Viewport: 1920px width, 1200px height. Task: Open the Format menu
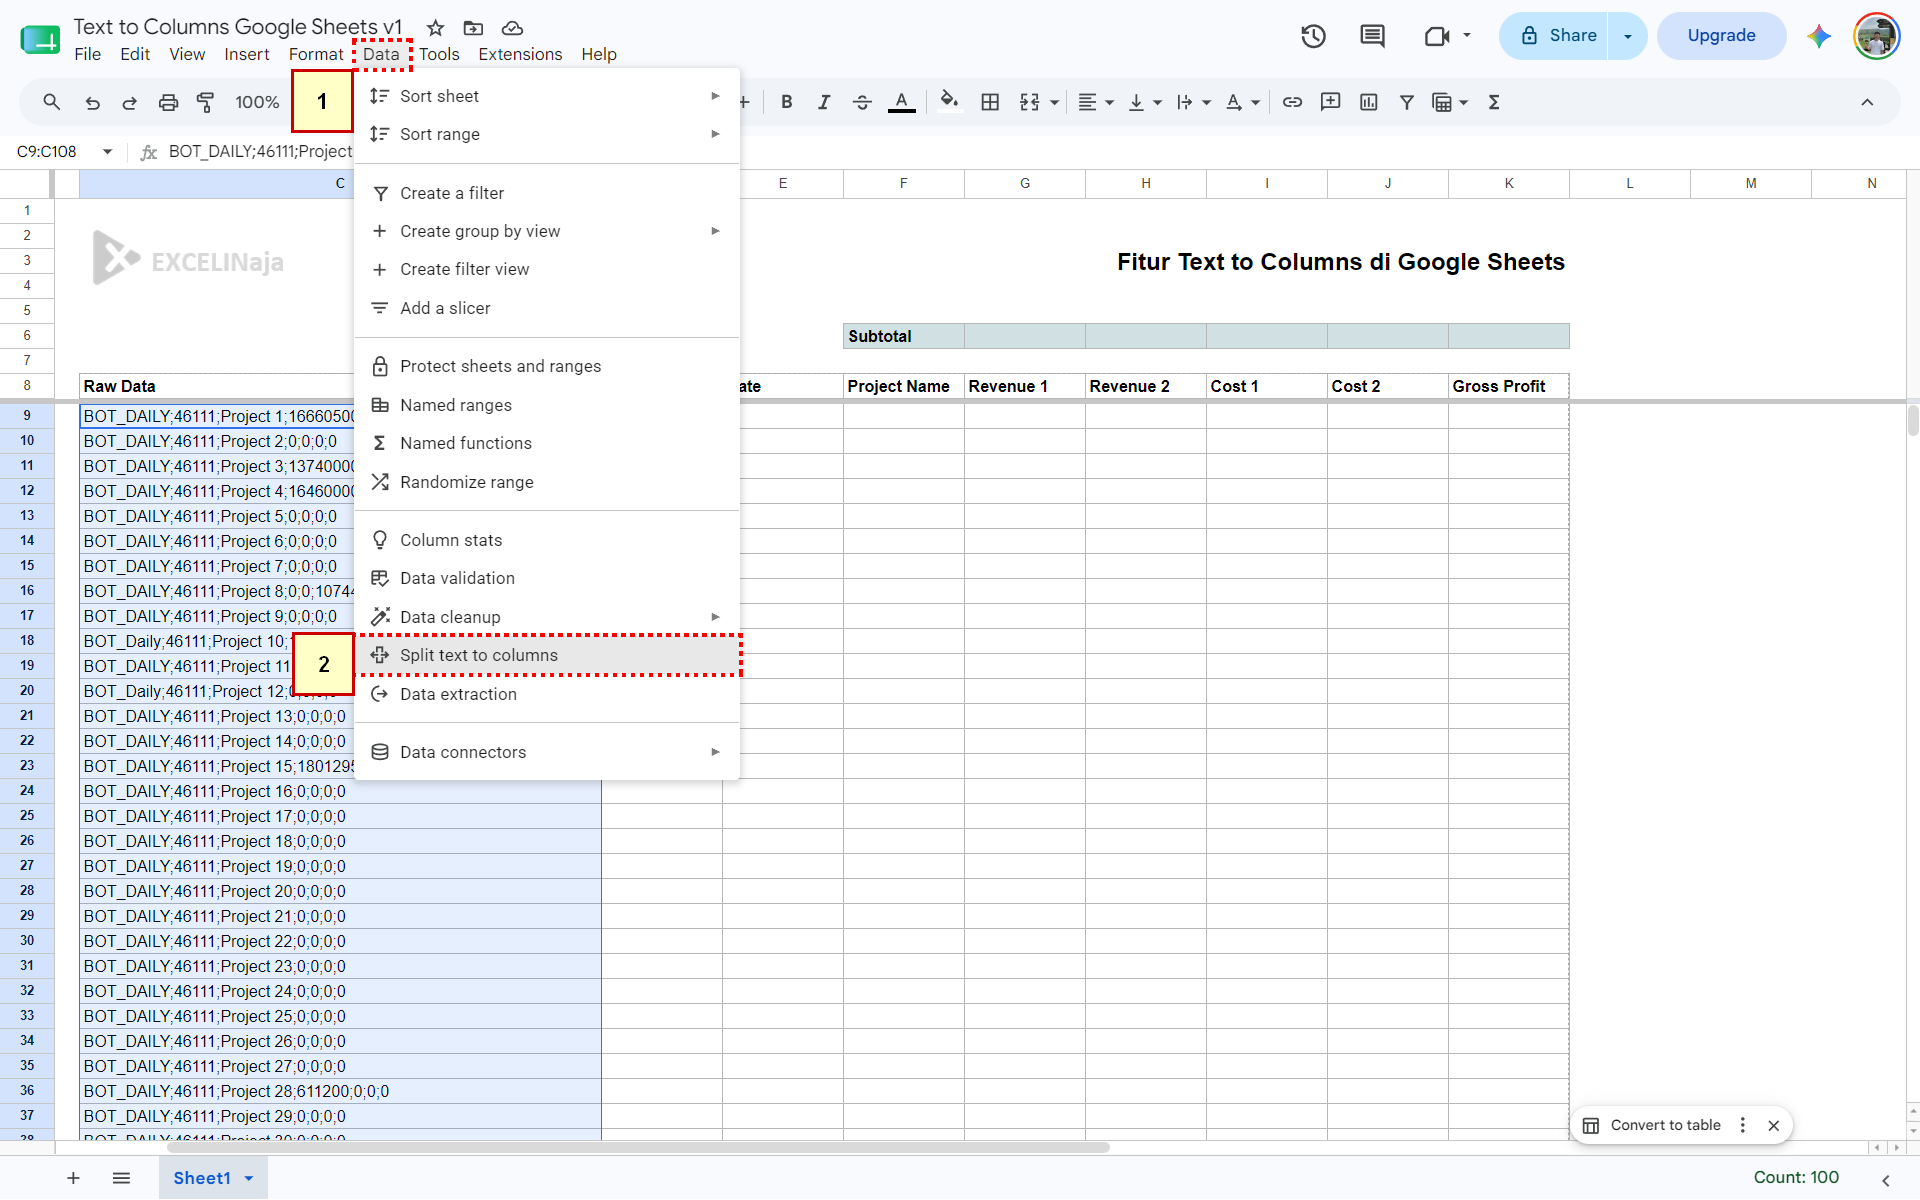point(316,54)
